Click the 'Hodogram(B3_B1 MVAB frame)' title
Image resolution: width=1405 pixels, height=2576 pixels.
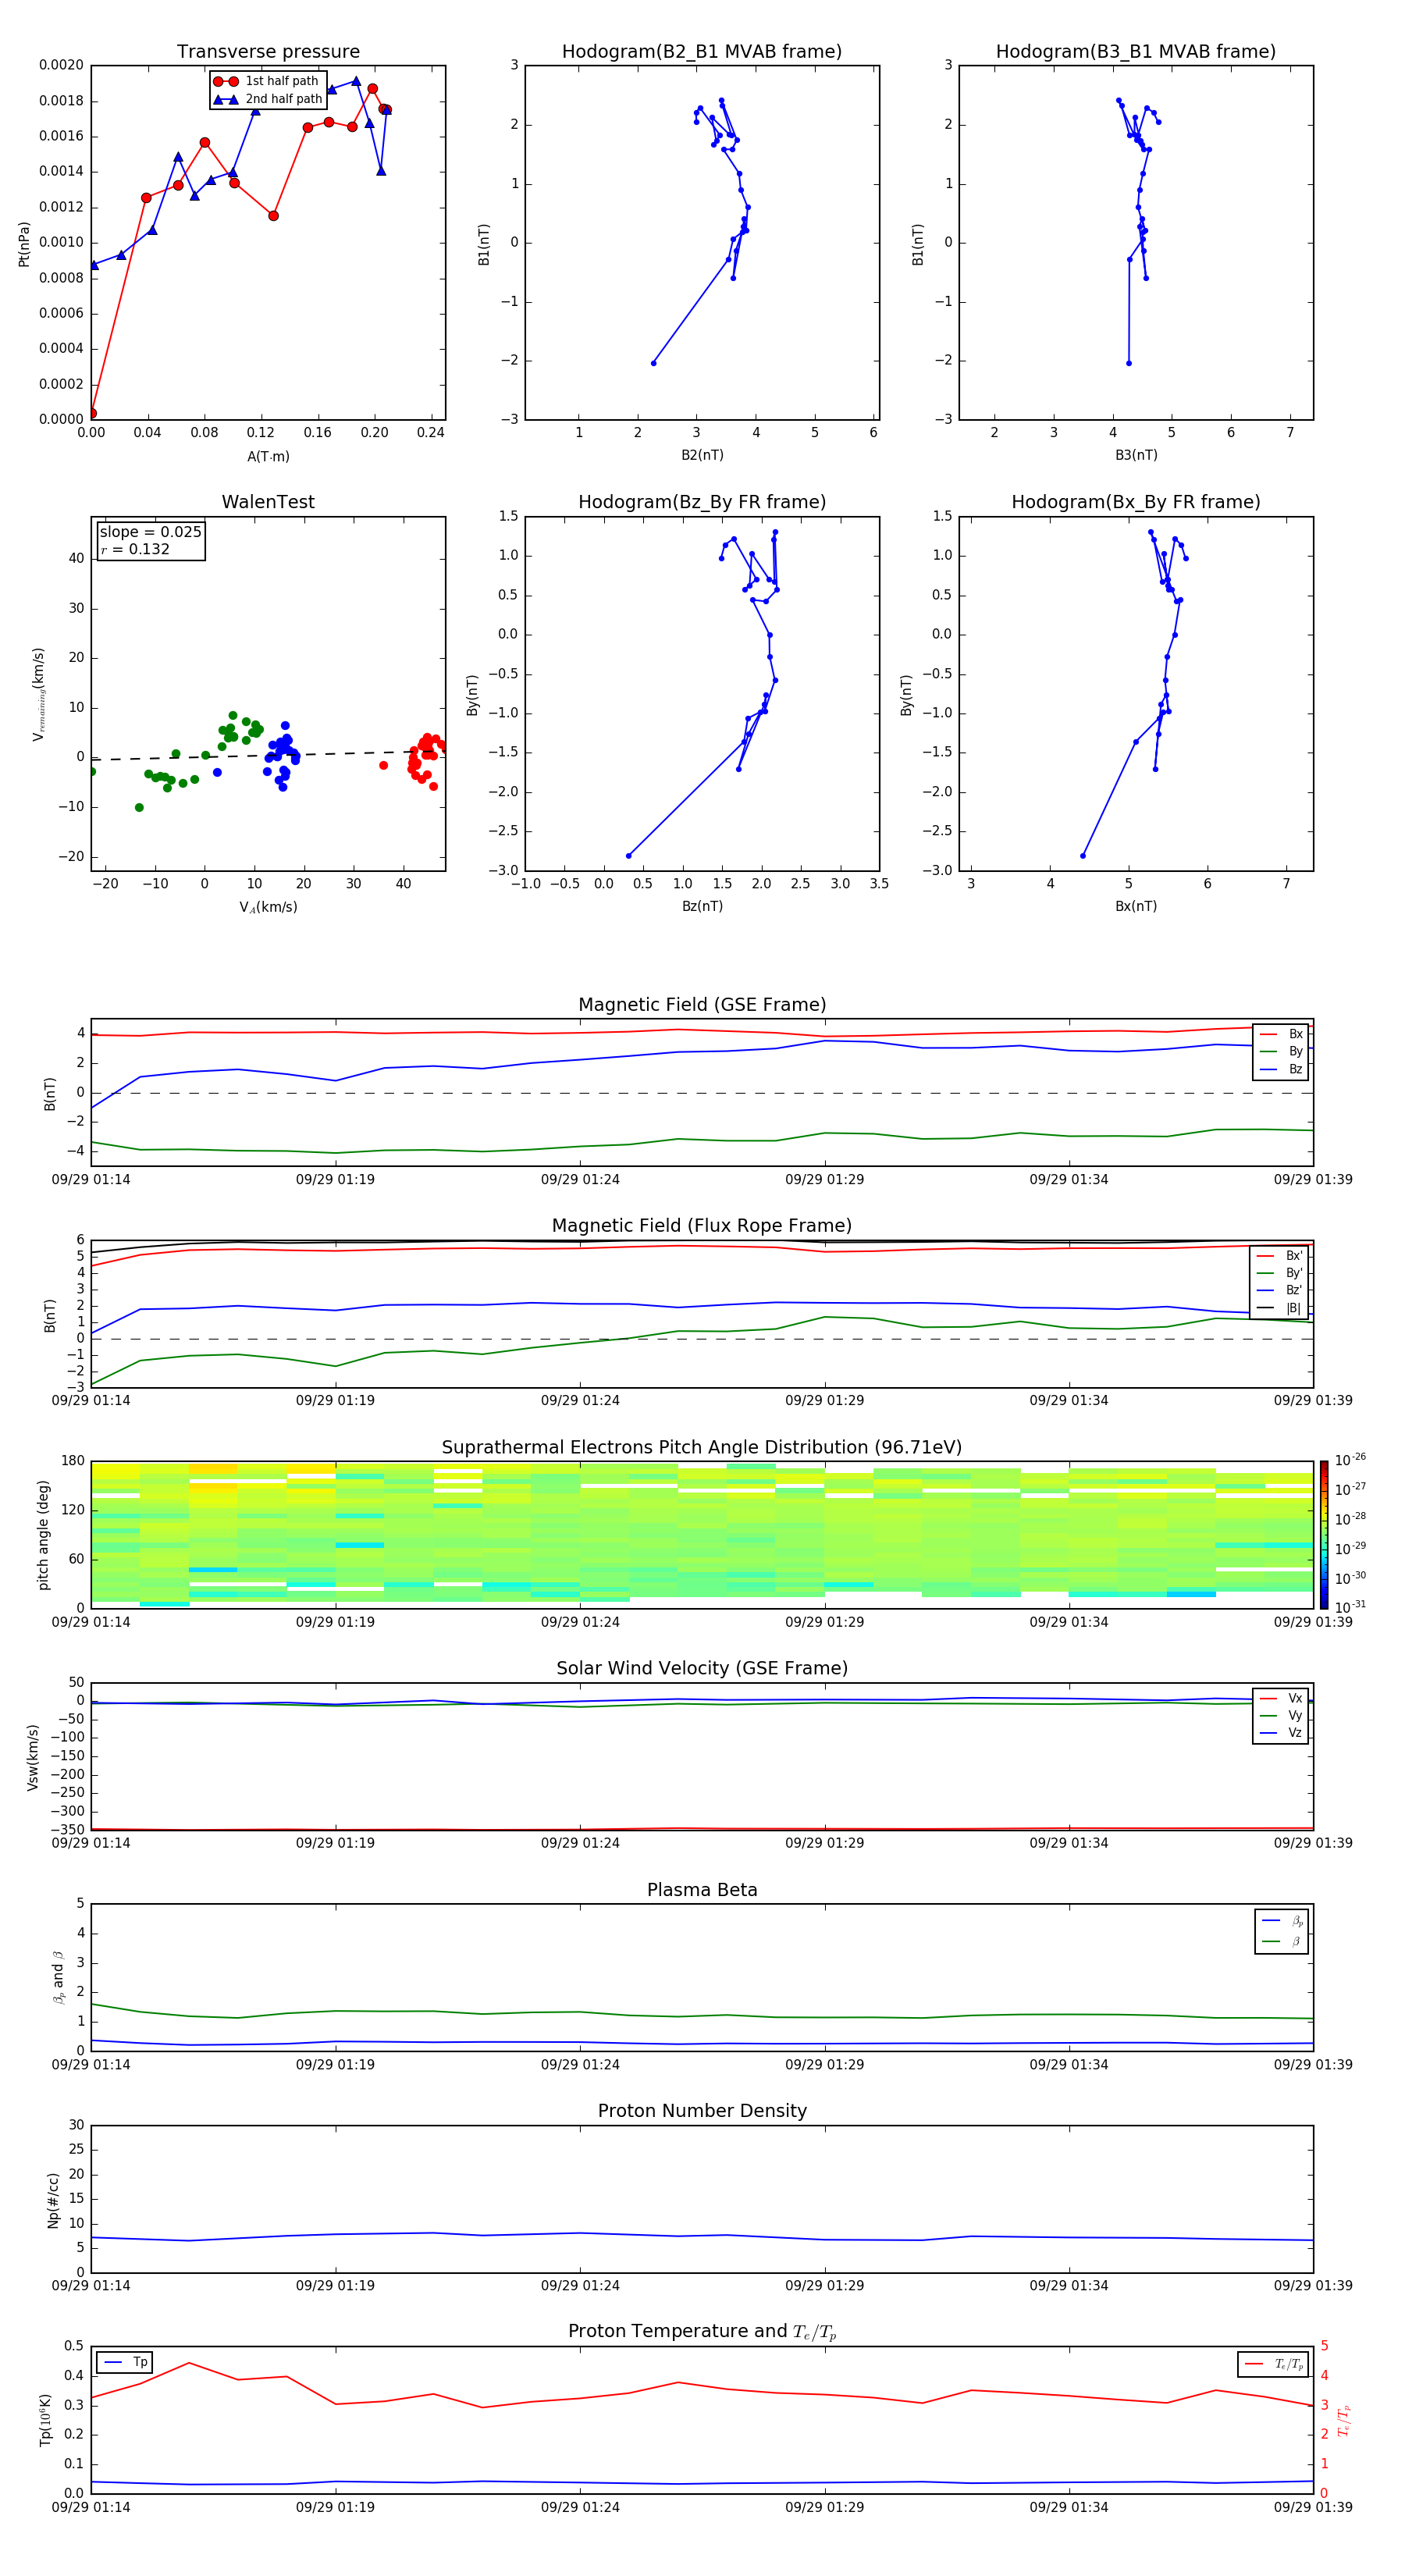coord(1136,52)
